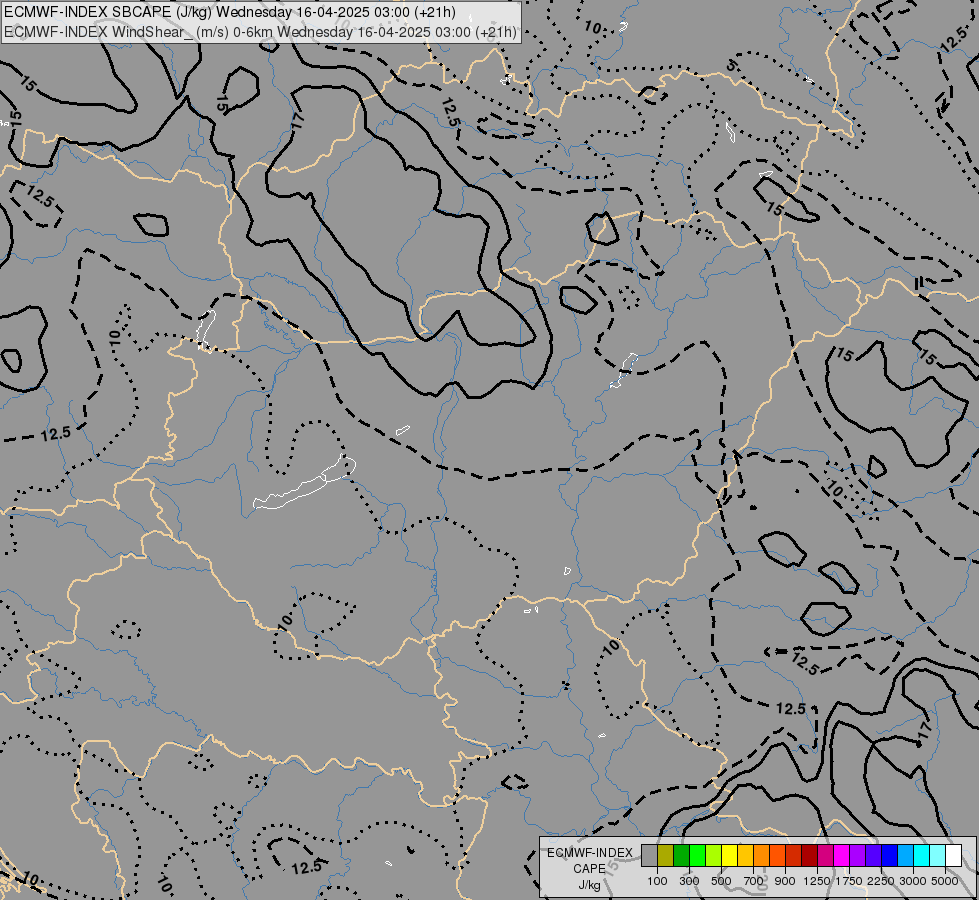Select the orange swatch right of 700
979x900 pixels.
[x=762, y=855]
